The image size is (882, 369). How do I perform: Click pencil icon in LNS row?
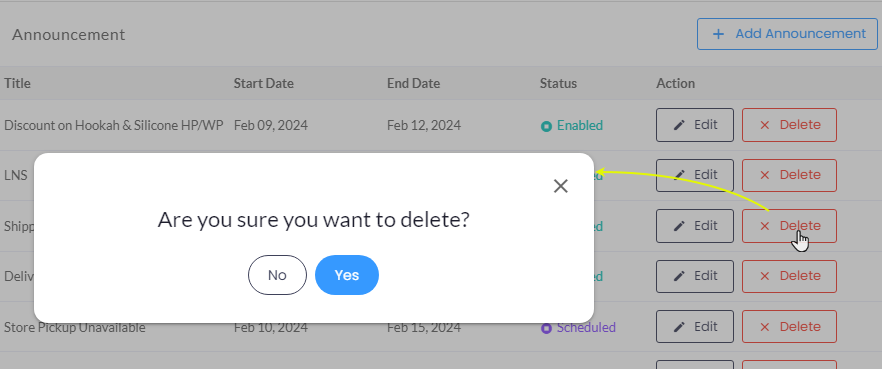tap(680, 176)
